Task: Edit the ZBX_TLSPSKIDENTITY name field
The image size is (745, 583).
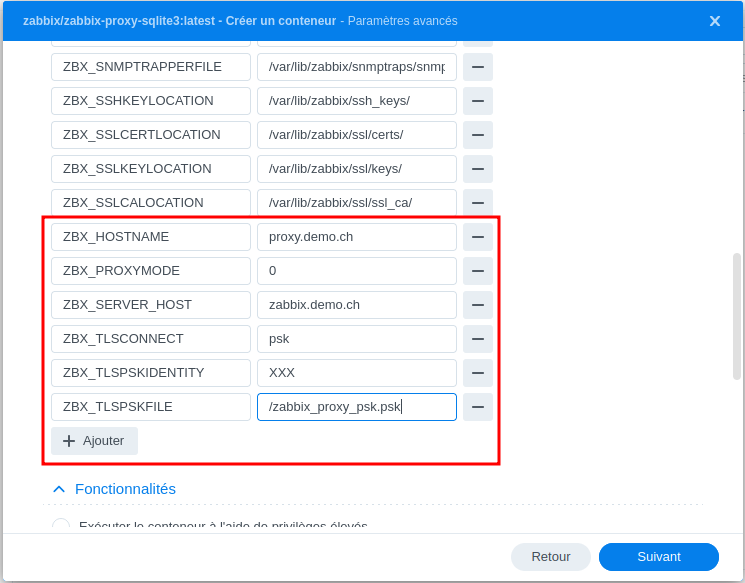Action: click(151, 373)
